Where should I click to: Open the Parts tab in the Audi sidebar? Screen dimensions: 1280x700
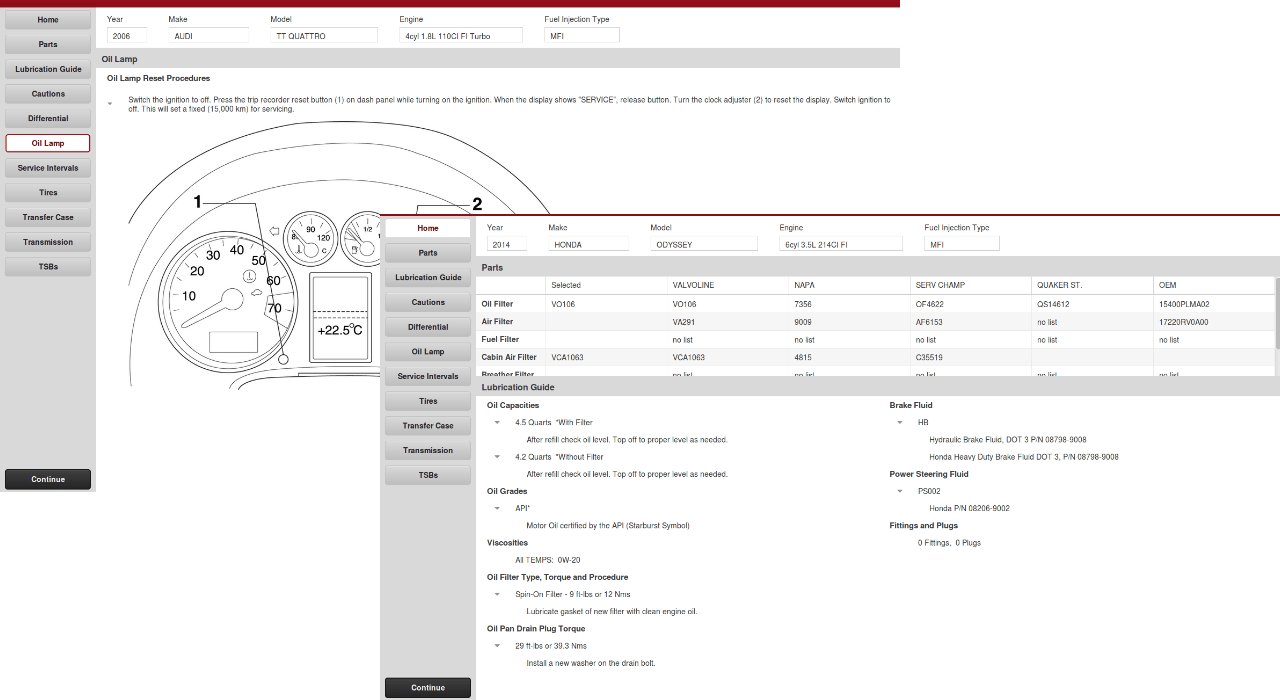(x=48, y=44)
